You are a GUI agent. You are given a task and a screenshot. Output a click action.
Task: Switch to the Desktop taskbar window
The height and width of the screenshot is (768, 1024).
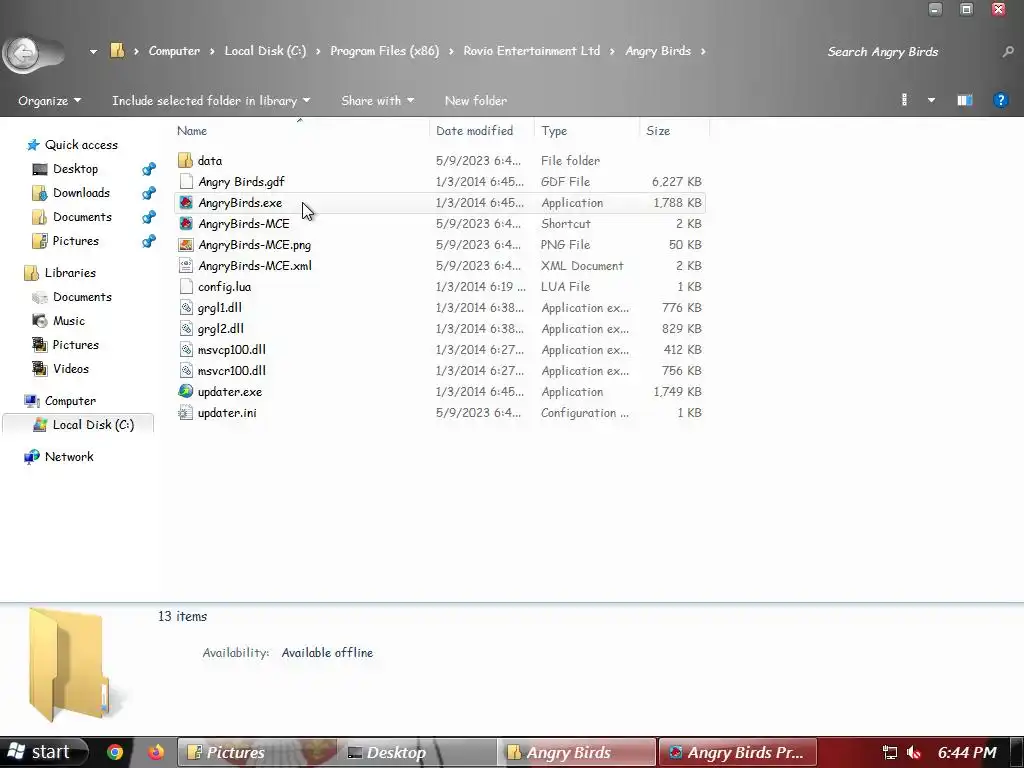[x=417, y=752]
